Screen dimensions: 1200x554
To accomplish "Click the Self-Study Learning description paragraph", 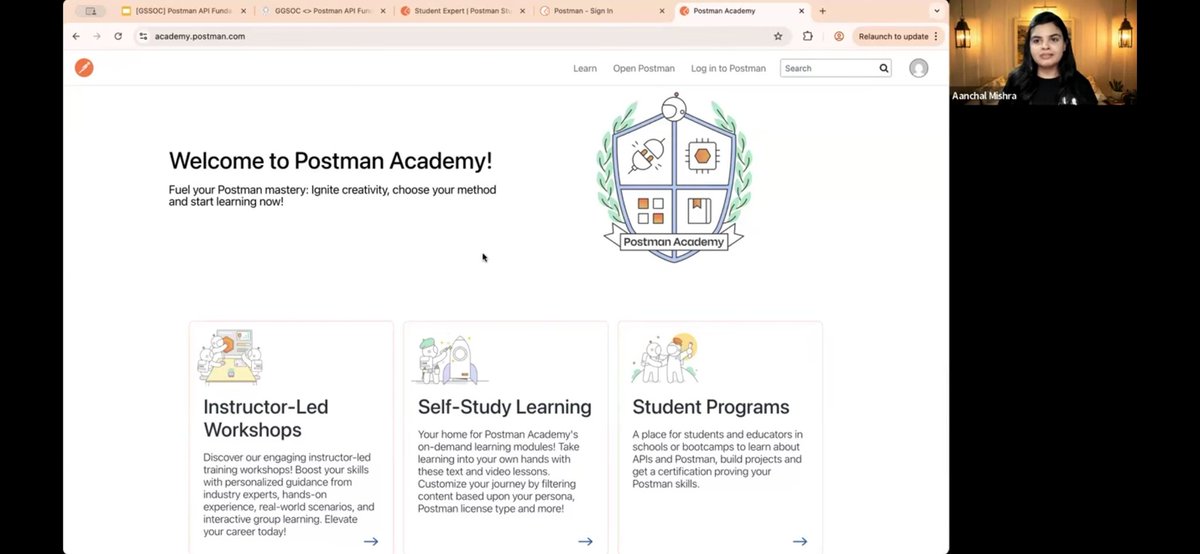I will pos(499,471).
